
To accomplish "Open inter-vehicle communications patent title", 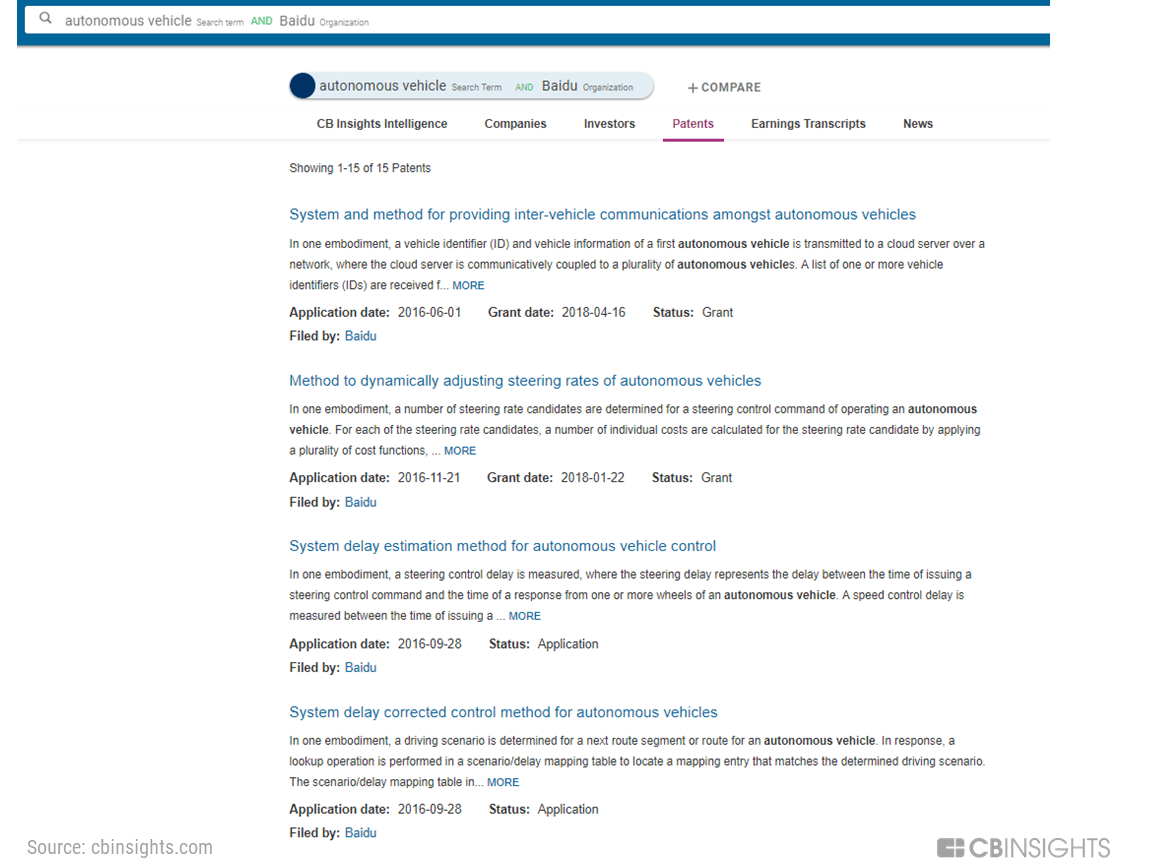I will pyautogui.click(x=602, y=215).
